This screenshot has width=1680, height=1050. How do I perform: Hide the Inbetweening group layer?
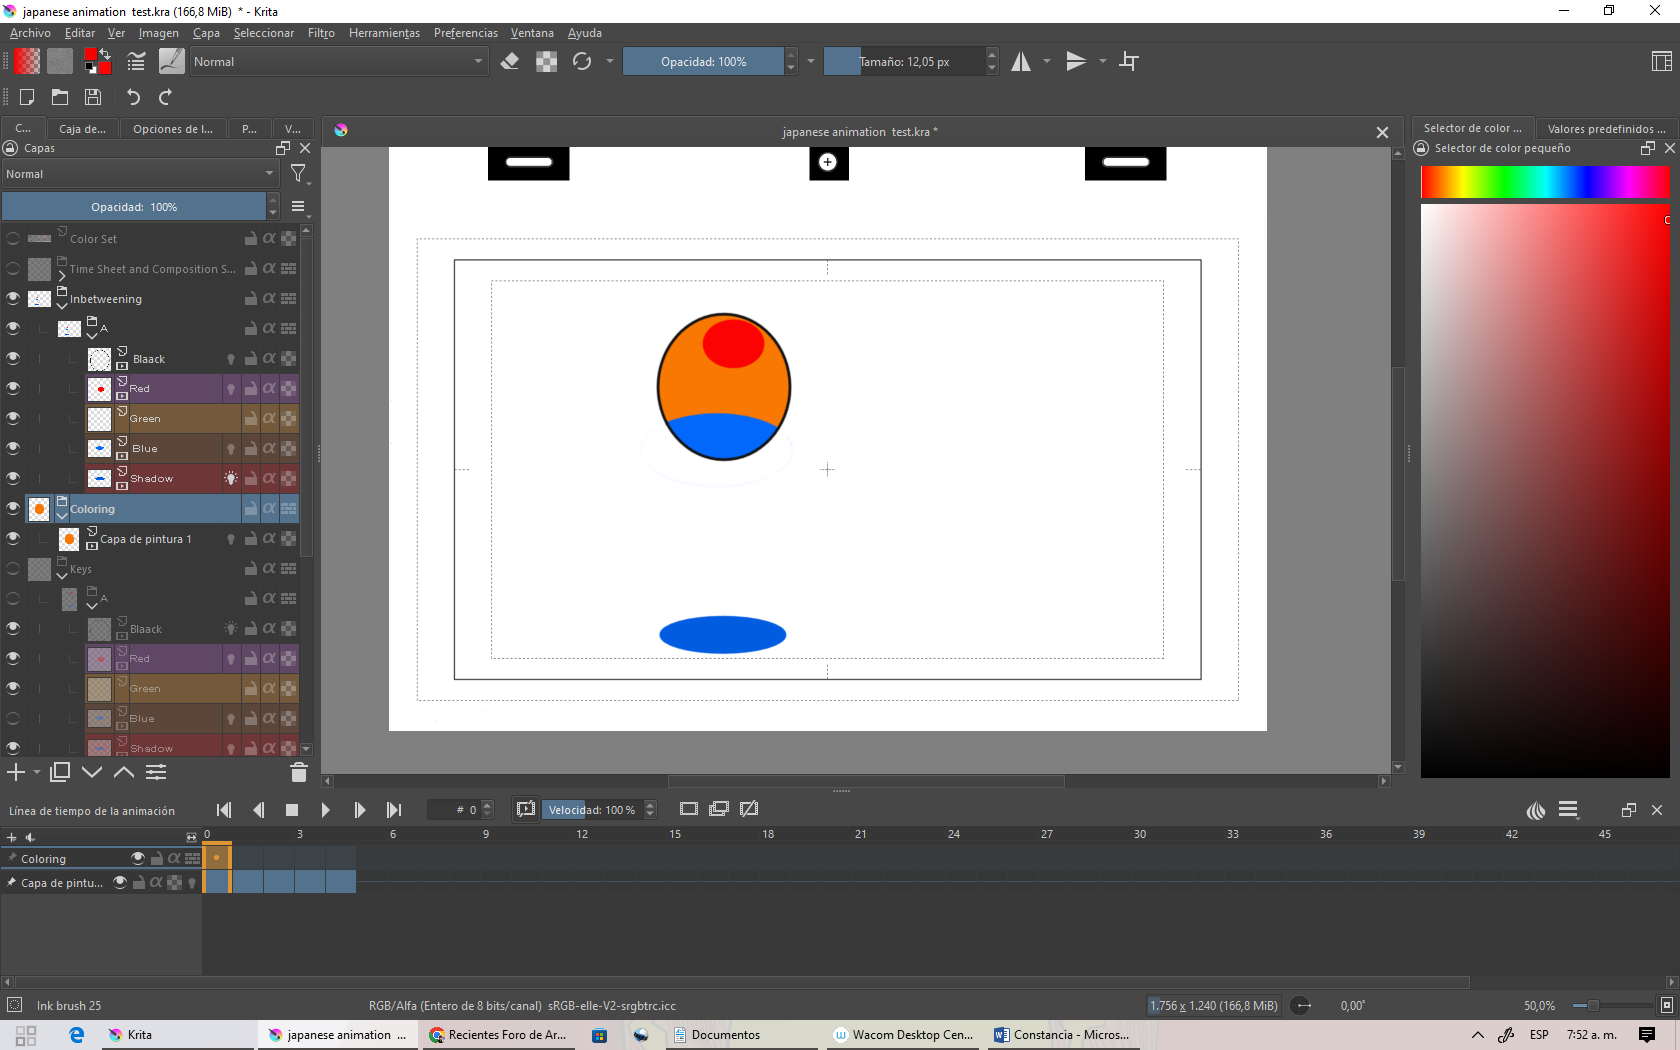point(13,299)
